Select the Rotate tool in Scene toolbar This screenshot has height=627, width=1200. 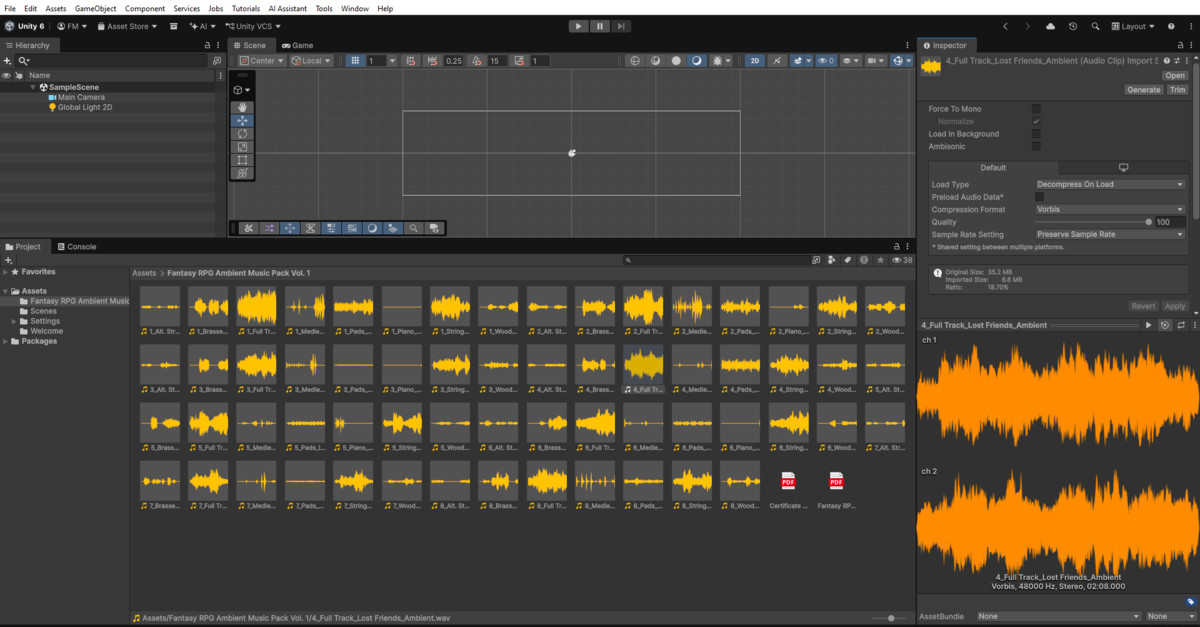tap(243, 133)
